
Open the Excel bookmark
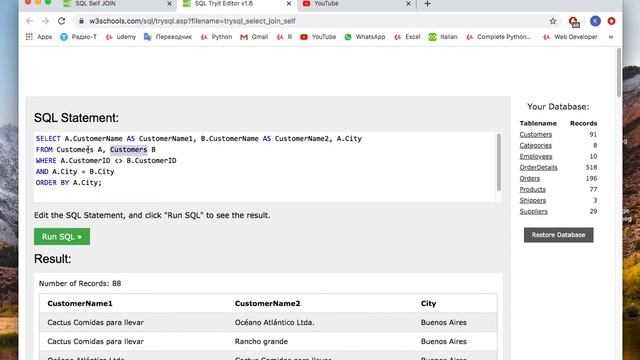pyautogui.click(x=407, y=37)
